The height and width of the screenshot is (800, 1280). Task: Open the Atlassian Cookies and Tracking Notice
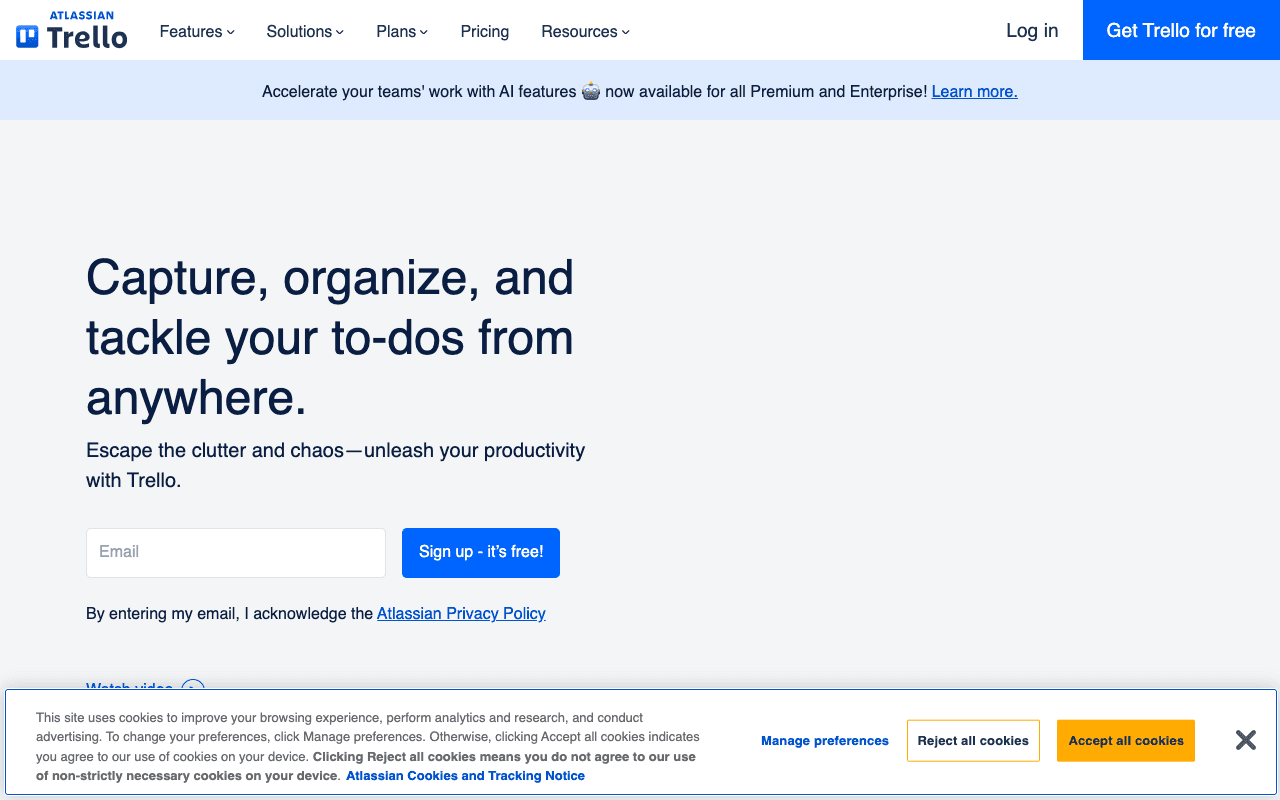click(465, 775)
